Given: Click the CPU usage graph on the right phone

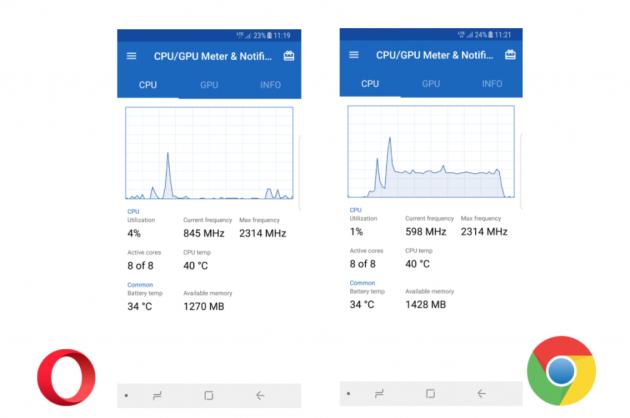Looking at the screenshot, I should (431, 152).
